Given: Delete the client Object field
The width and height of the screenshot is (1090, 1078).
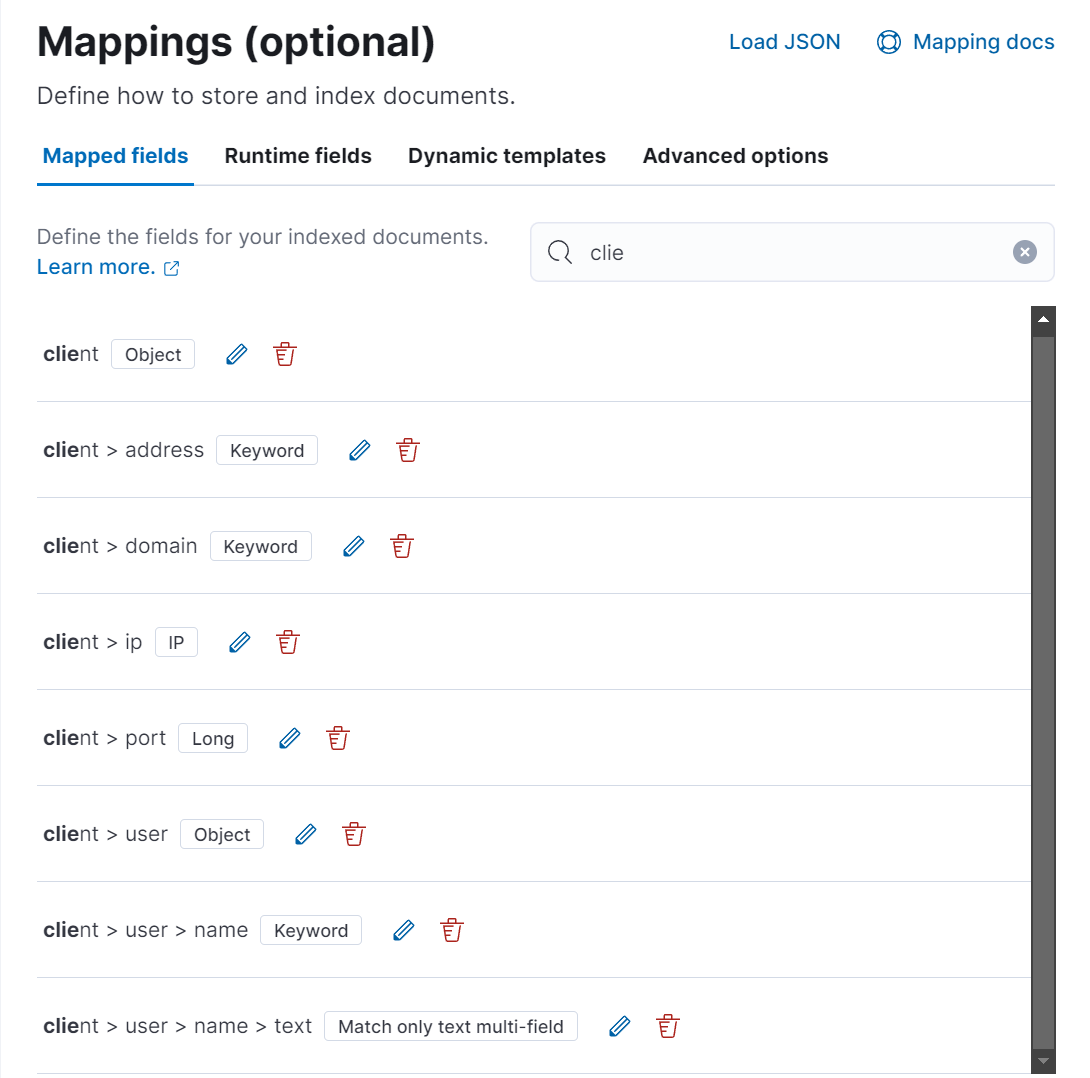Looking at the screenshot, I should (284, 354).
